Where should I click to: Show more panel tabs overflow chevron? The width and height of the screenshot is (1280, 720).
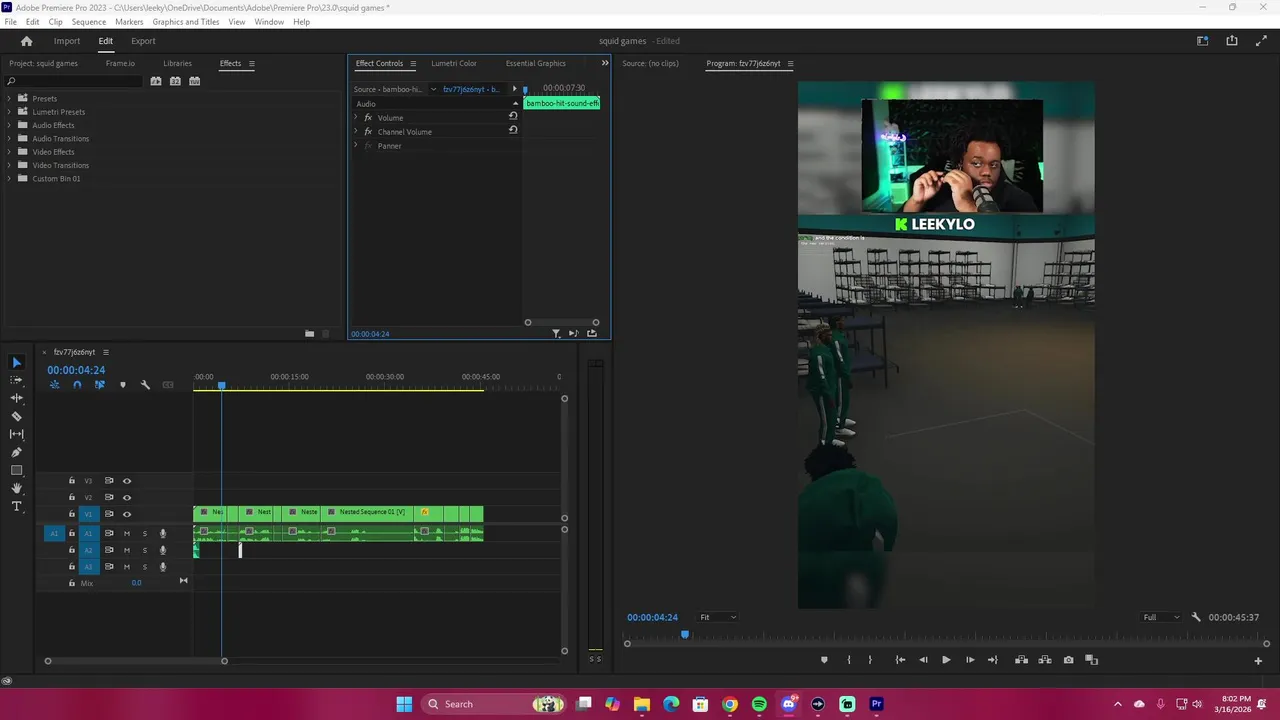604,63
